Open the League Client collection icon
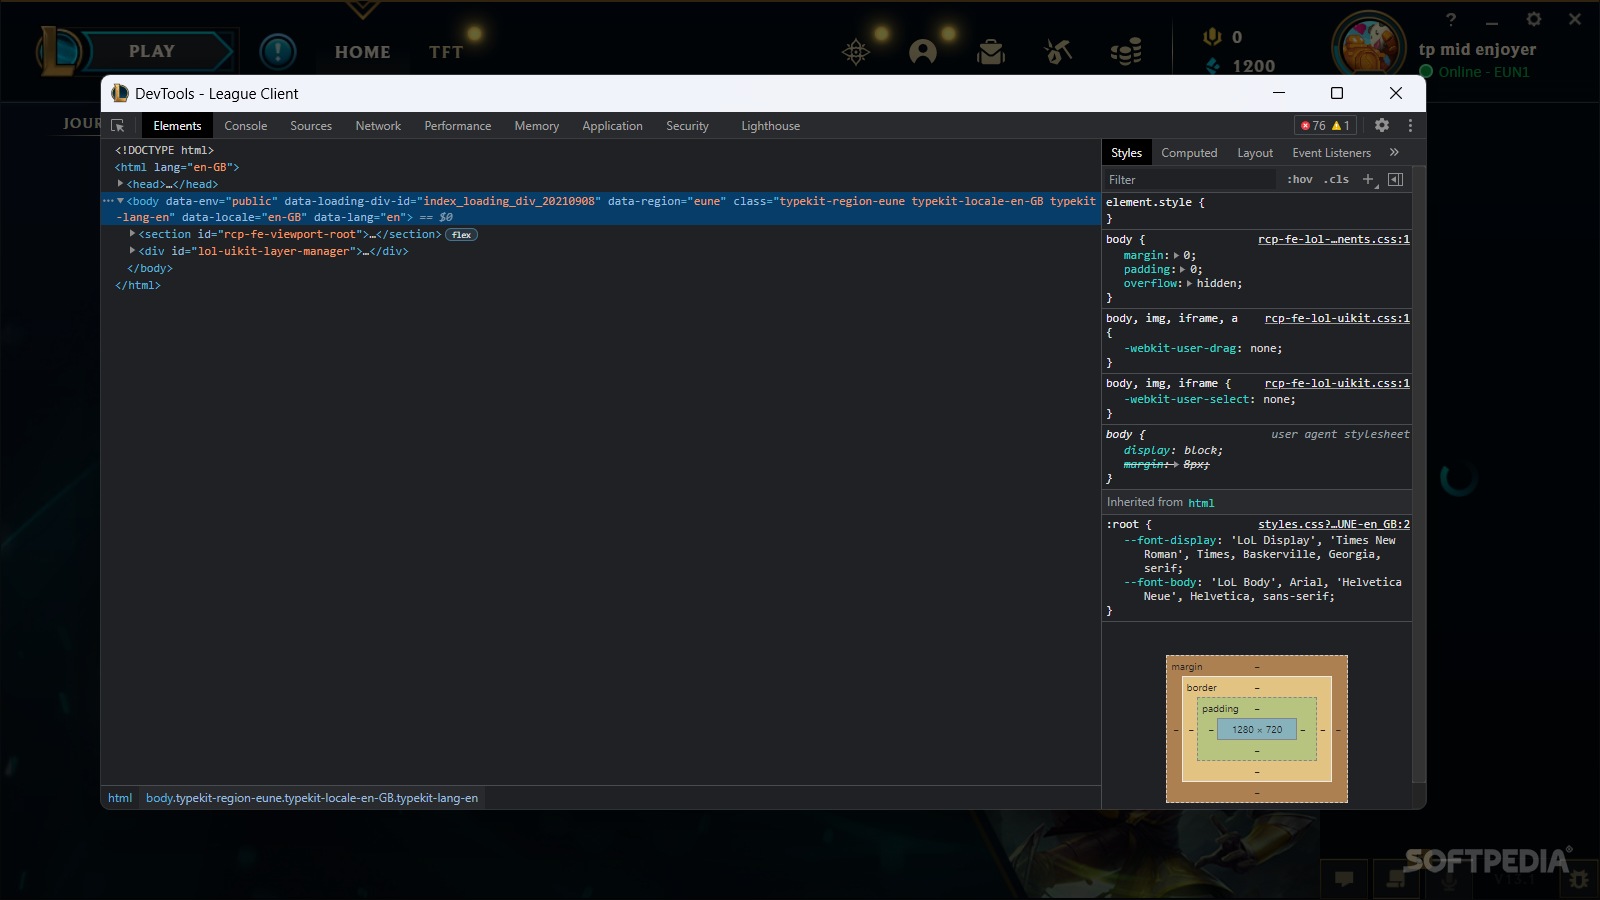This screenshot has width=1600, height=900. [991, 51]
